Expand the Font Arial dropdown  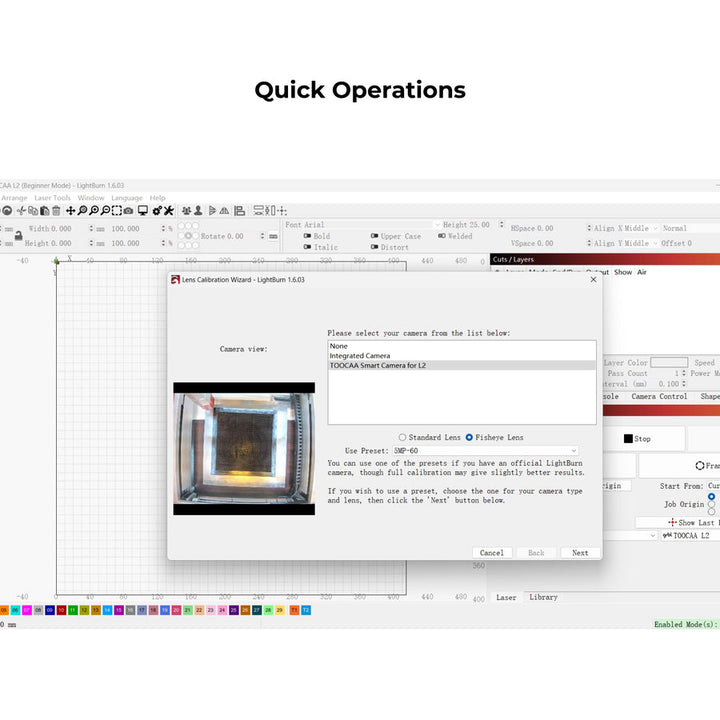pos(362,225)
